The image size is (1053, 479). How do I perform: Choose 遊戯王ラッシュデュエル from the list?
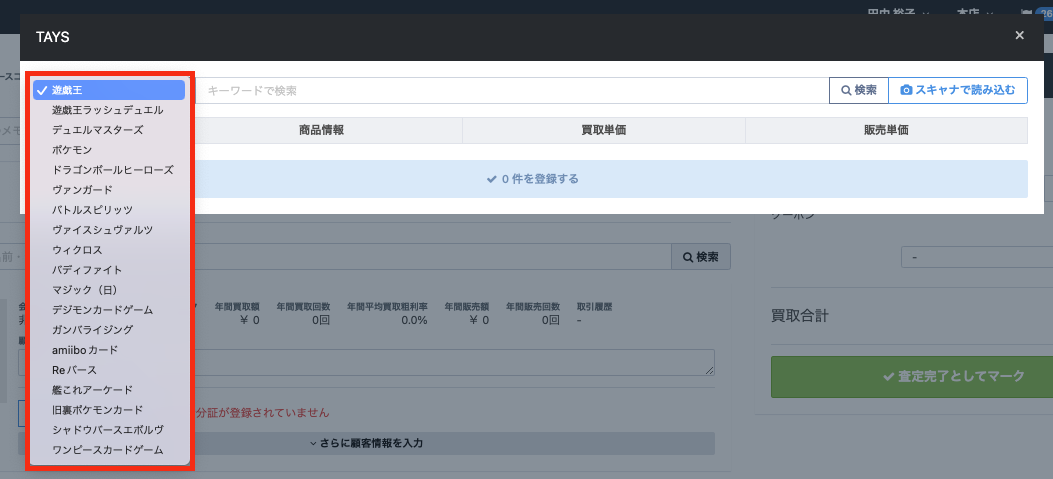(109, 110)
